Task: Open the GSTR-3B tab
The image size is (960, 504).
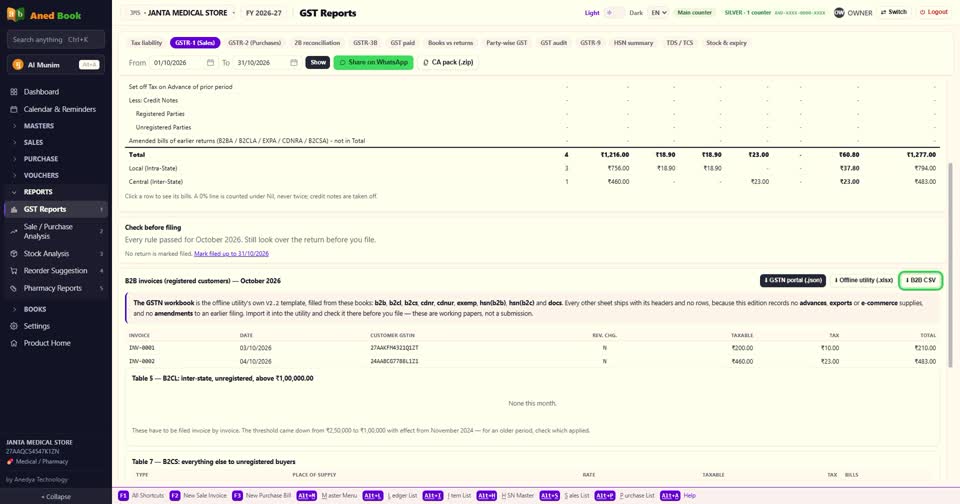Action: point(365,43)
